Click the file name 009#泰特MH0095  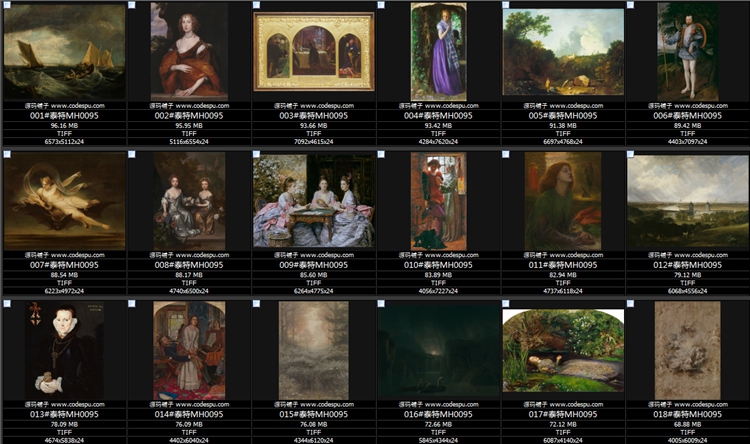click(x=314, y=265)
